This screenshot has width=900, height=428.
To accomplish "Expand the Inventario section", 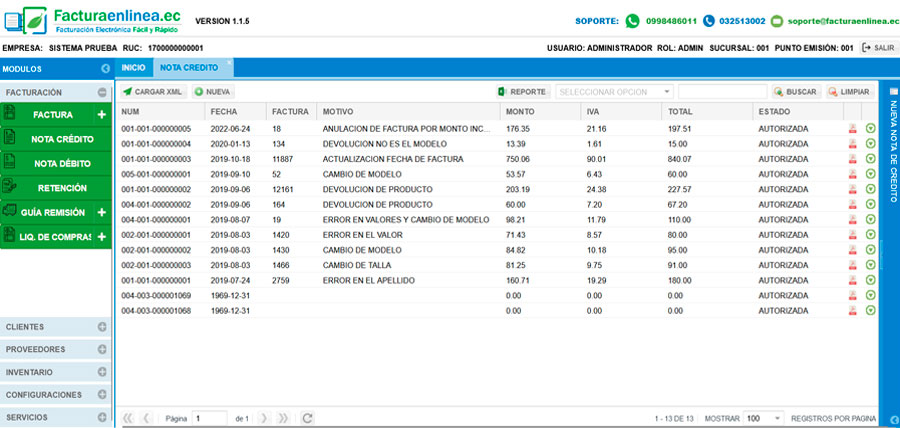I will pos(102,372).
